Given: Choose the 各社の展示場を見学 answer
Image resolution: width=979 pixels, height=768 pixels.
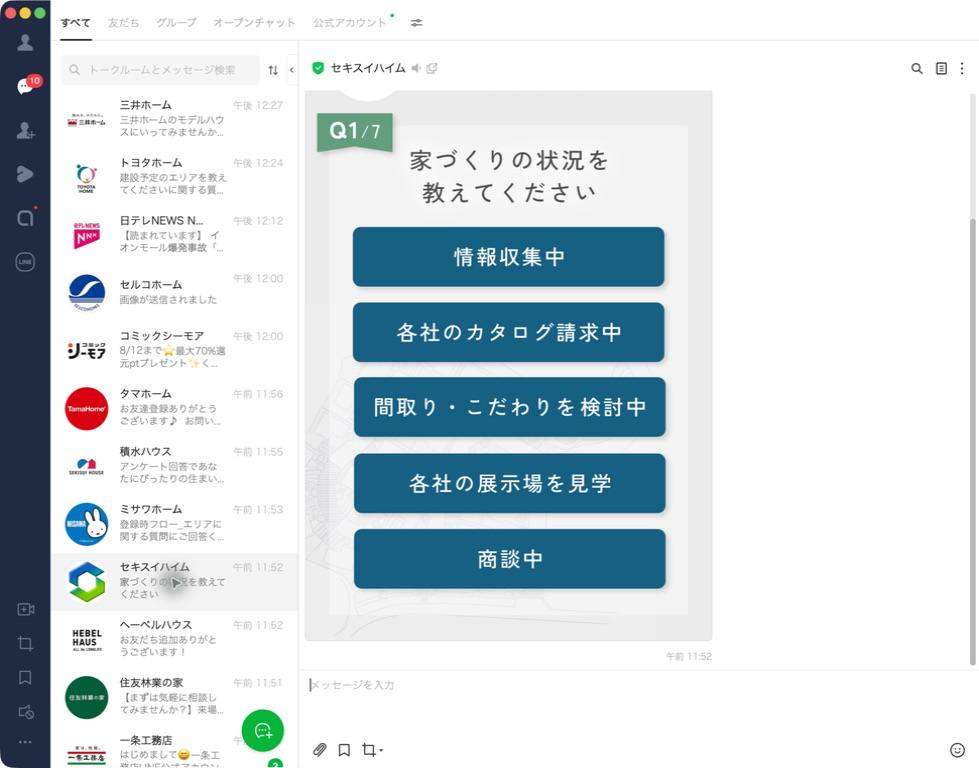Looking at the screenshot, I should tap(509, 483).
